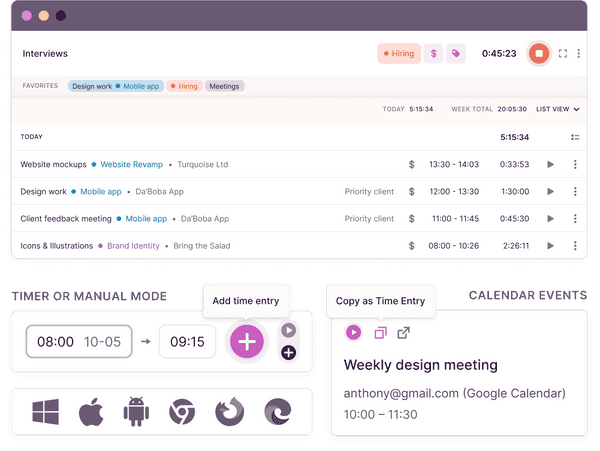
Task: Click the 09:15 end time field
Action: (x=187, y=342)
